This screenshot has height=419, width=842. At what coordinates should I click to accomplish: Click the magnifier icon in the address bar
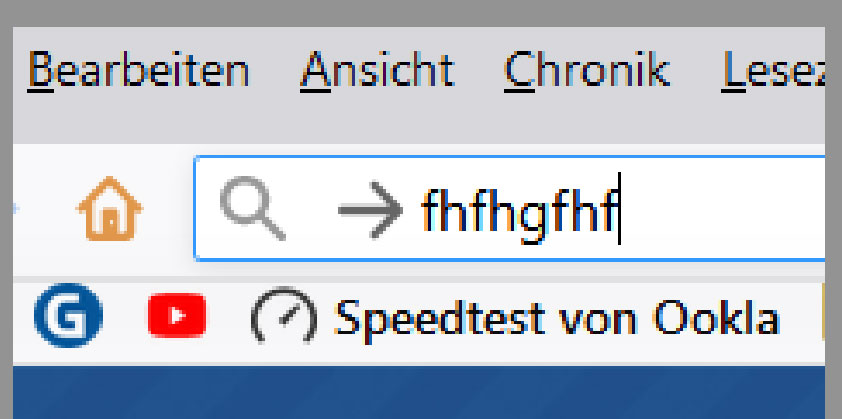[250, 210]
